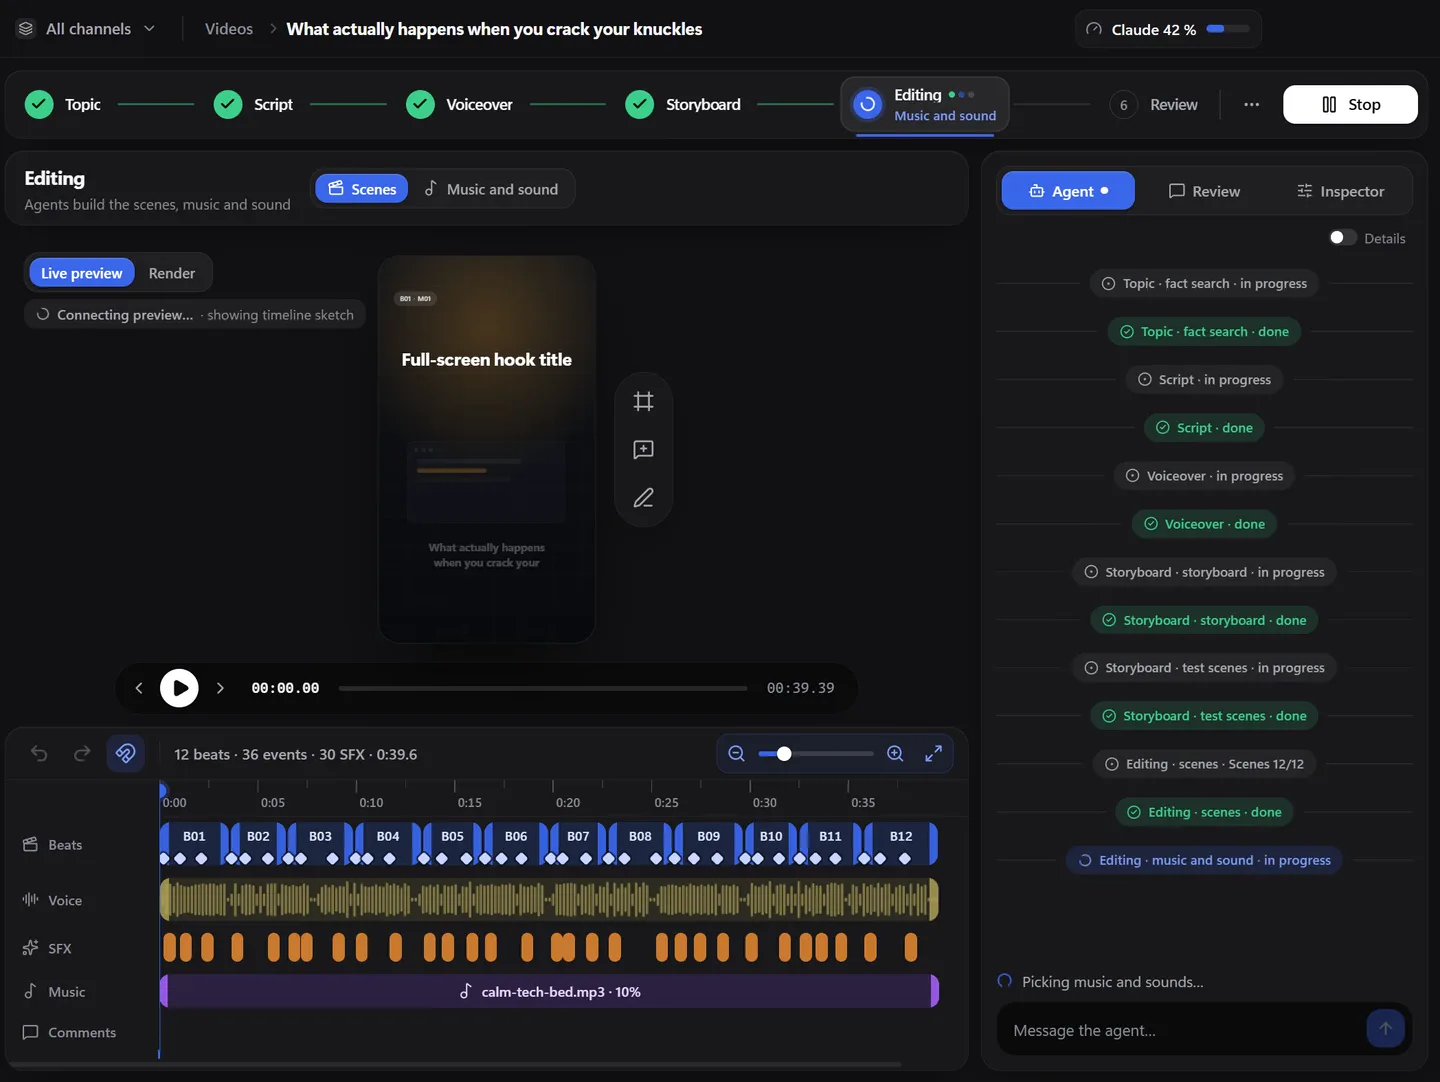
Task: Click the Claude usage indicator
Action: (1168, 30)
